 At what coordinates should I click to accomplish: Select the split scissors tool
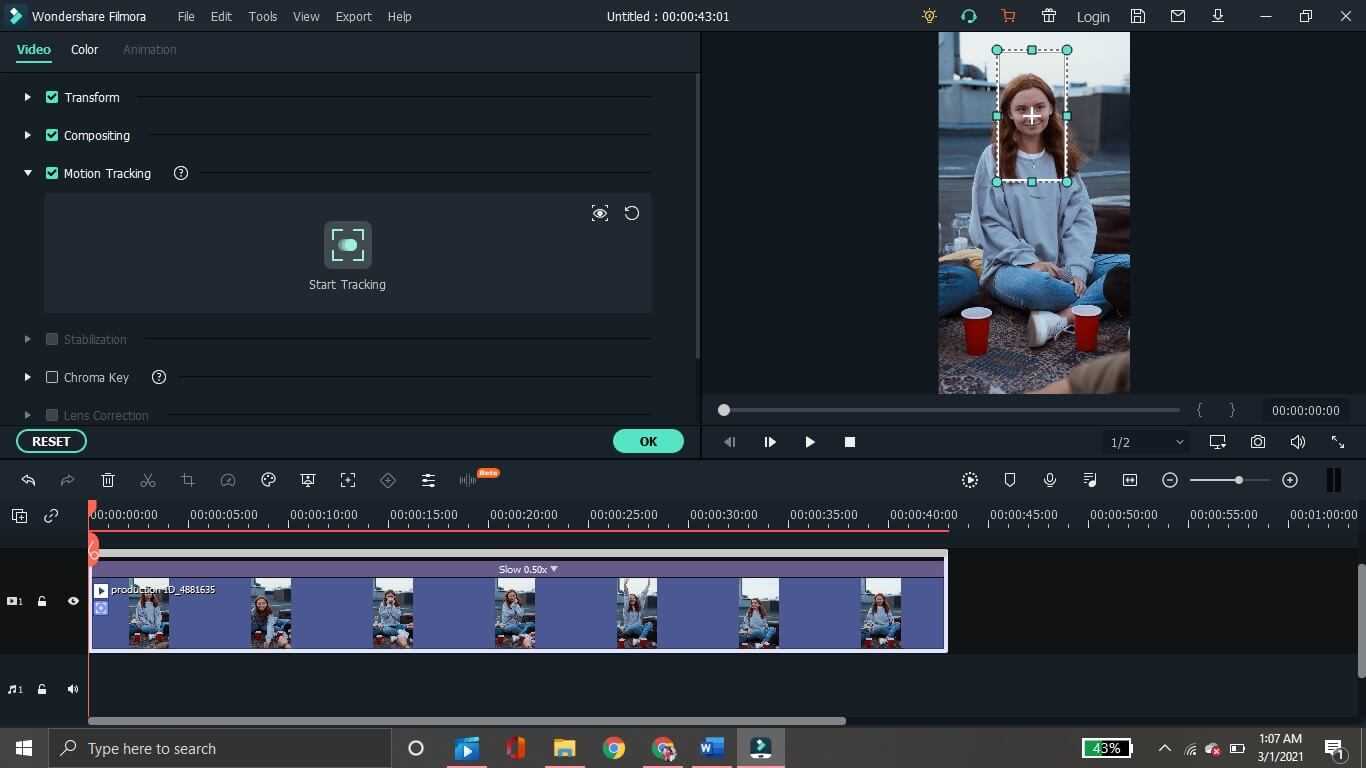pos(148,481)
